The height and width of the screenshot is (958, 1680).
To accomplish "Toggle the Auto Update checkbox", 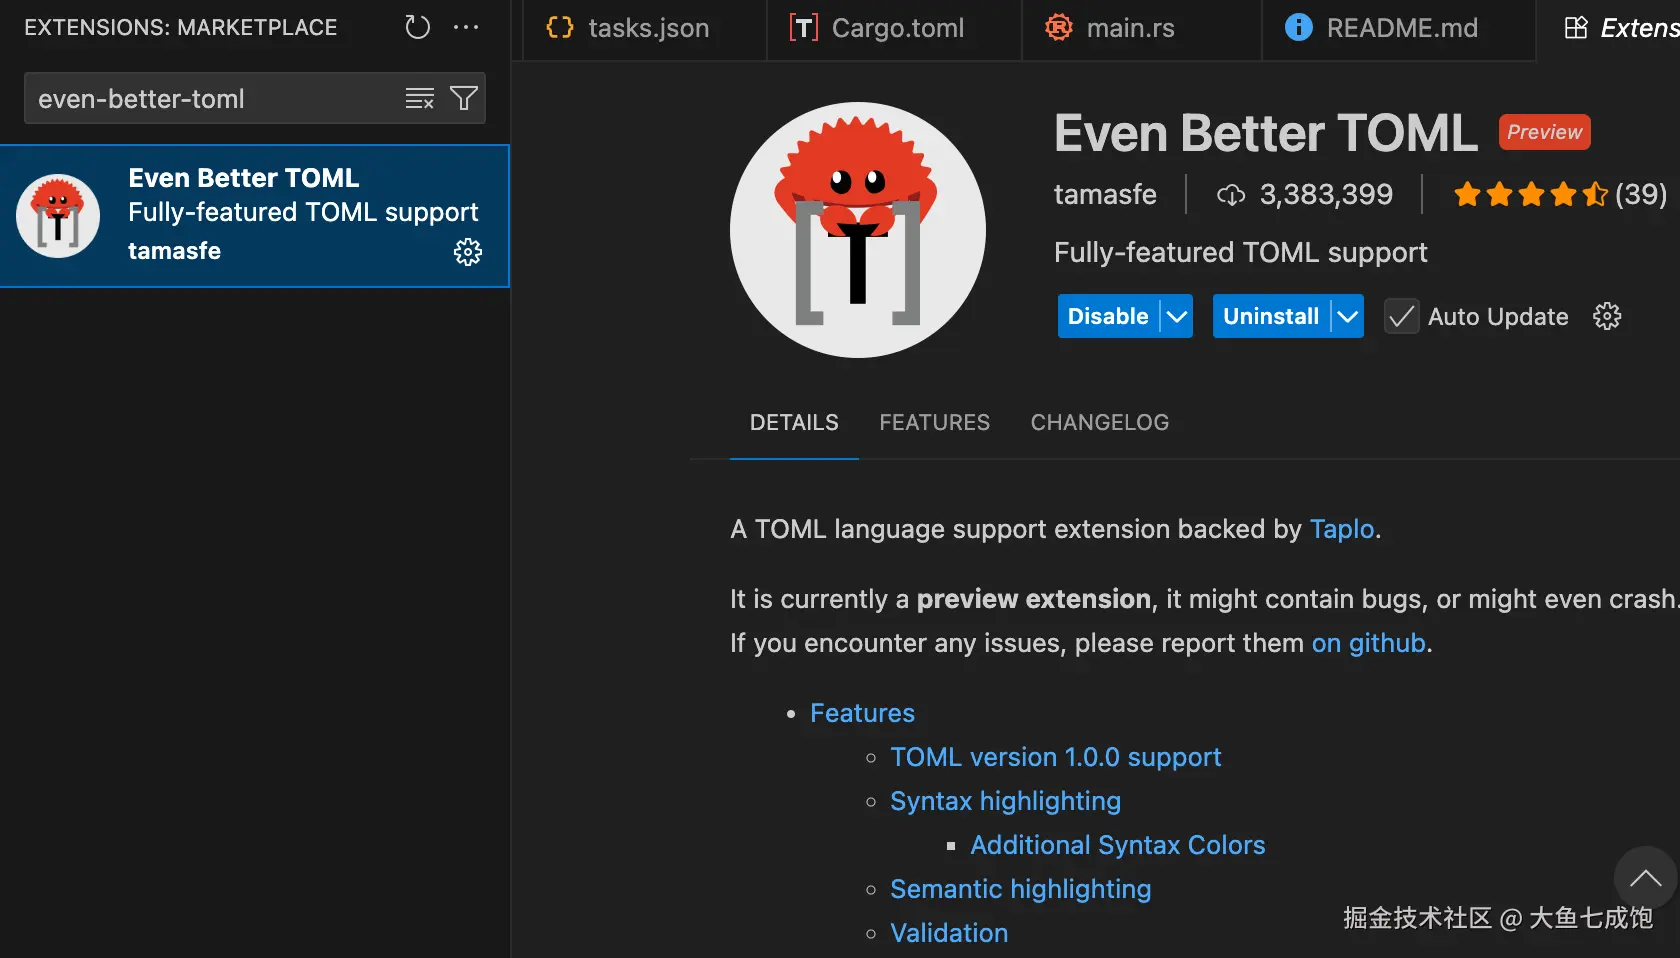I will [1402, 317].
